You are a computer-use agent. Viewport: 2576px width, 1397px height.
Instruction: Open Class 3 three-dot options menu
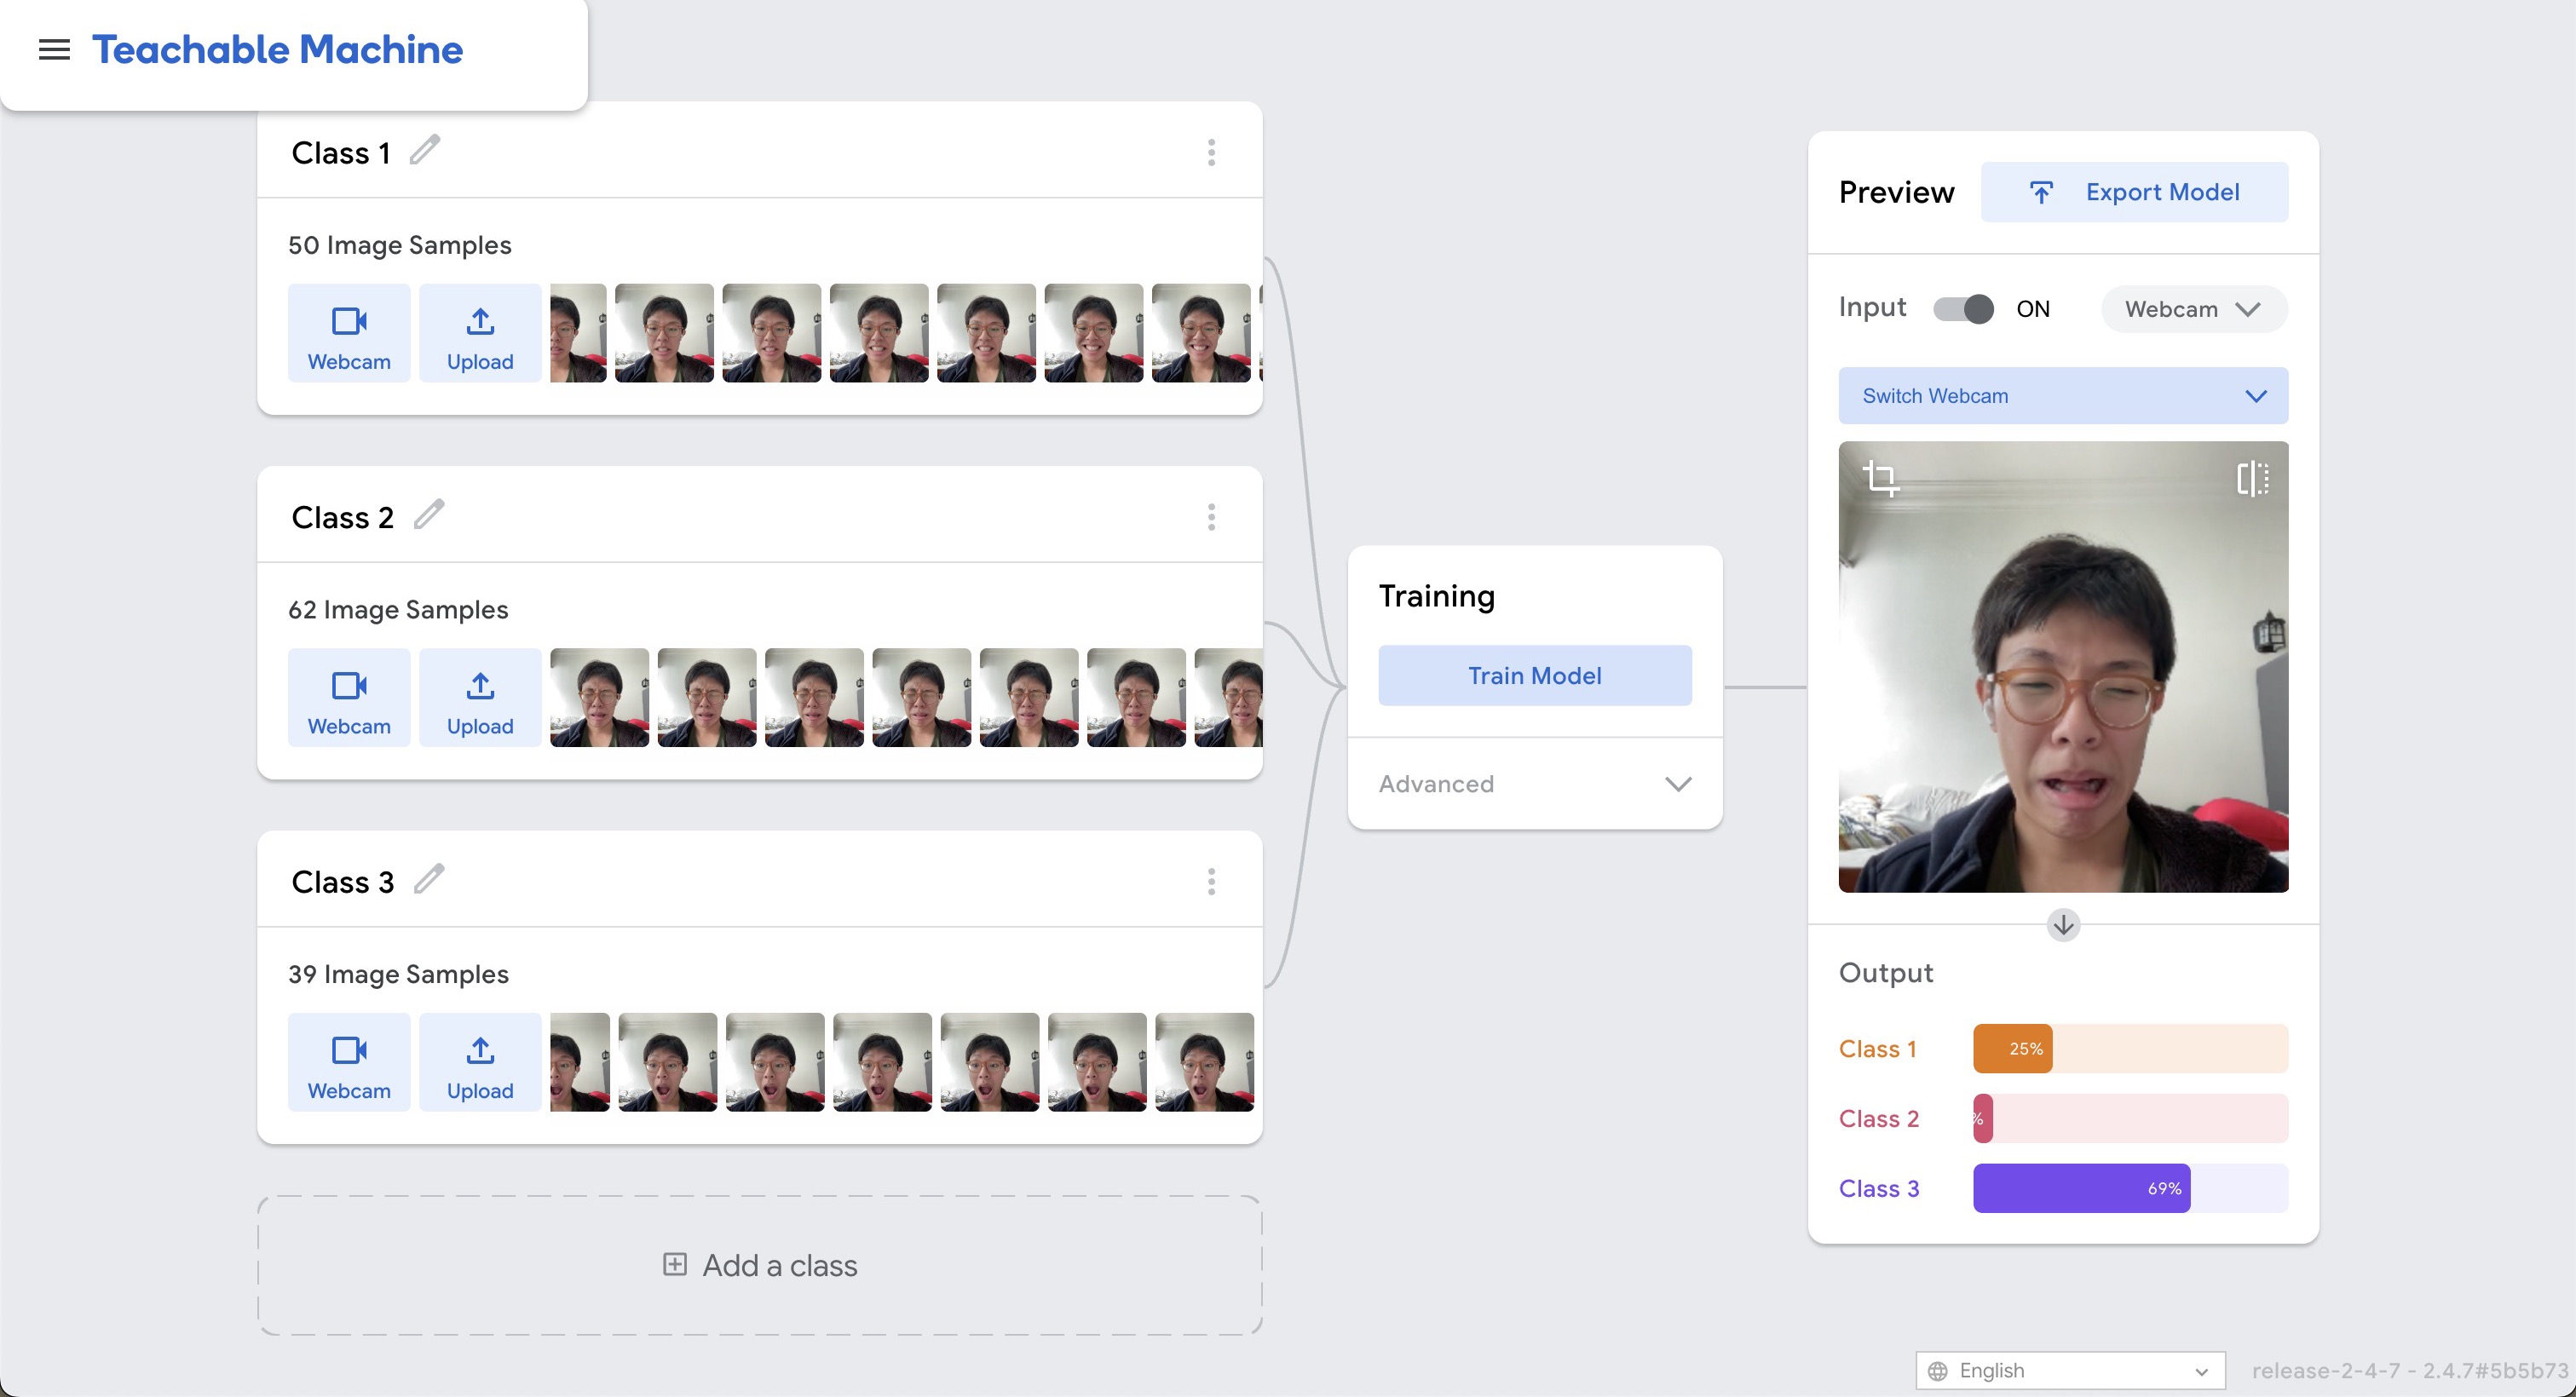[1211, 882]
